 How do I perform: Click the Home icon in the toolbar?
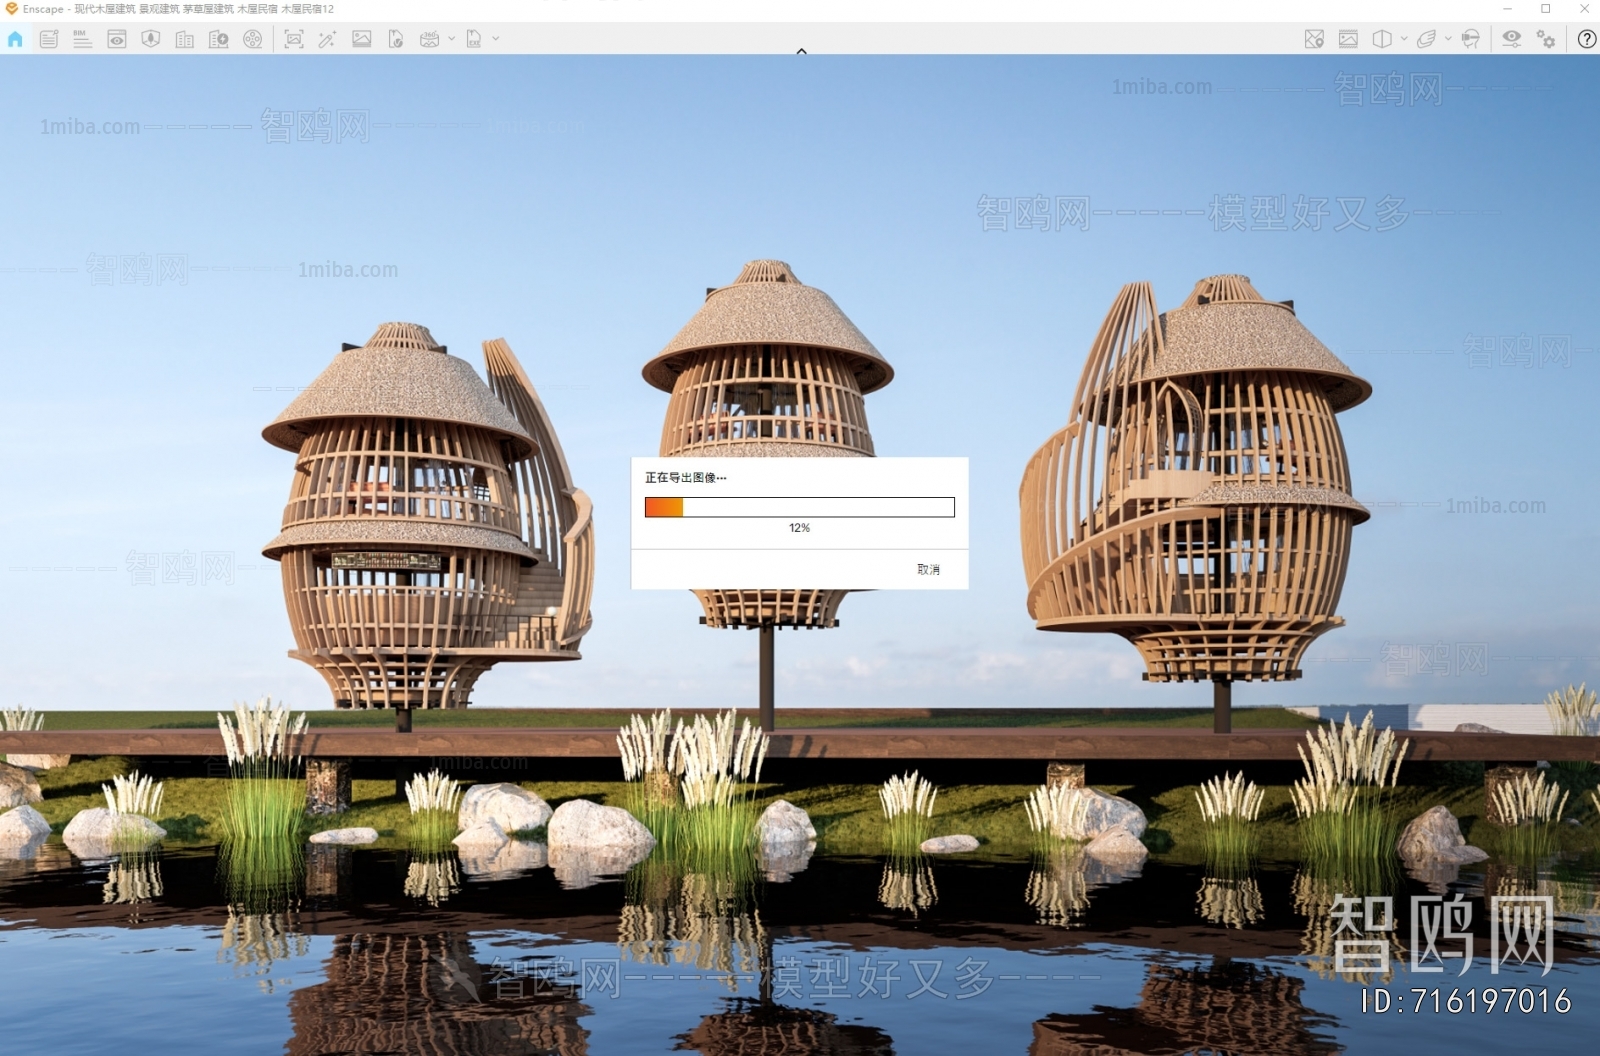click(15, 39)
